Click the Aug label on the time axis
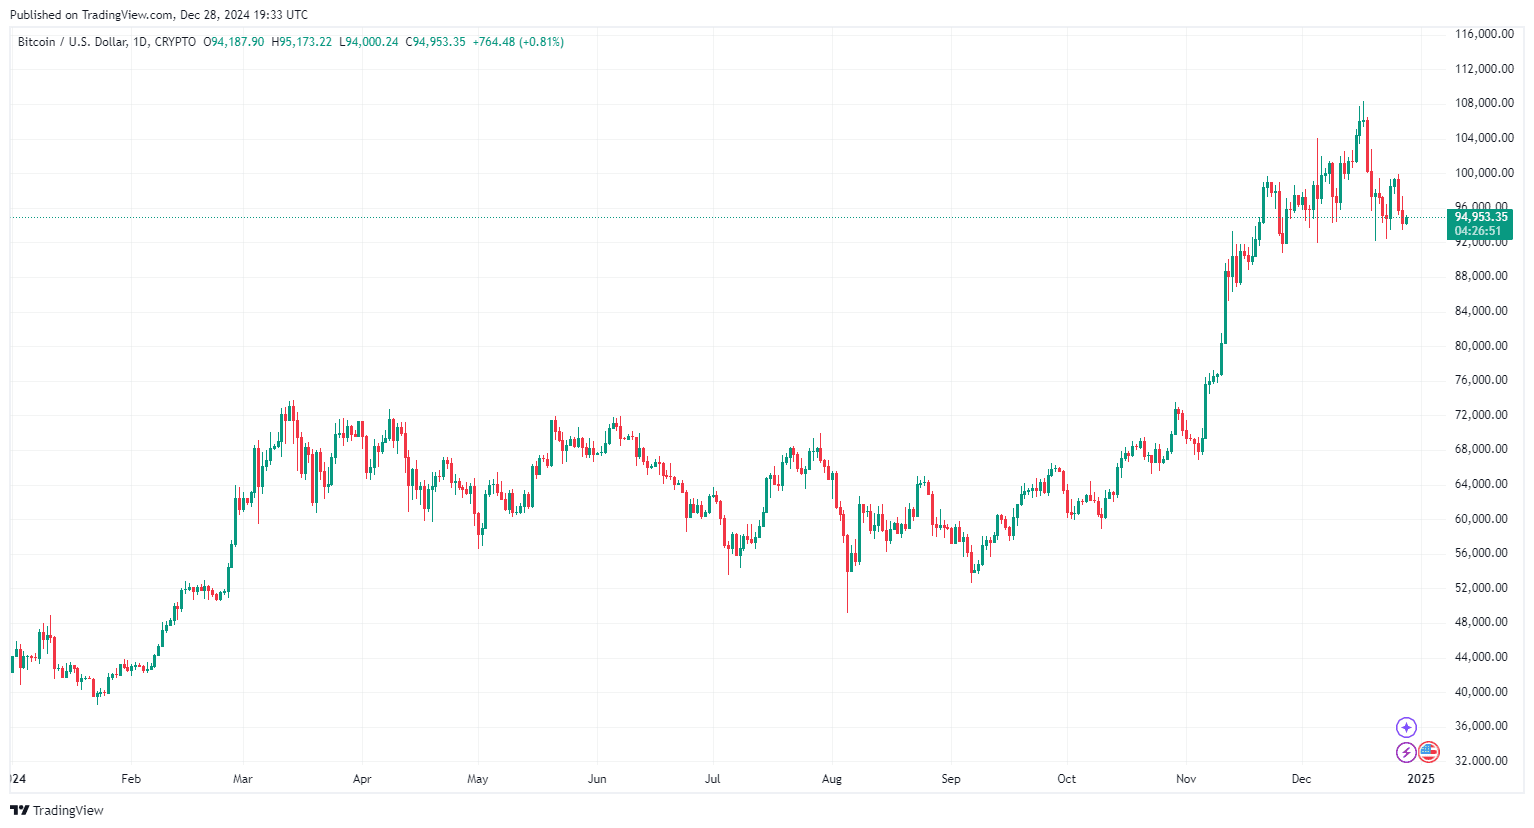The width and height of the screenshot is (1534, 828). coord(832,779)
